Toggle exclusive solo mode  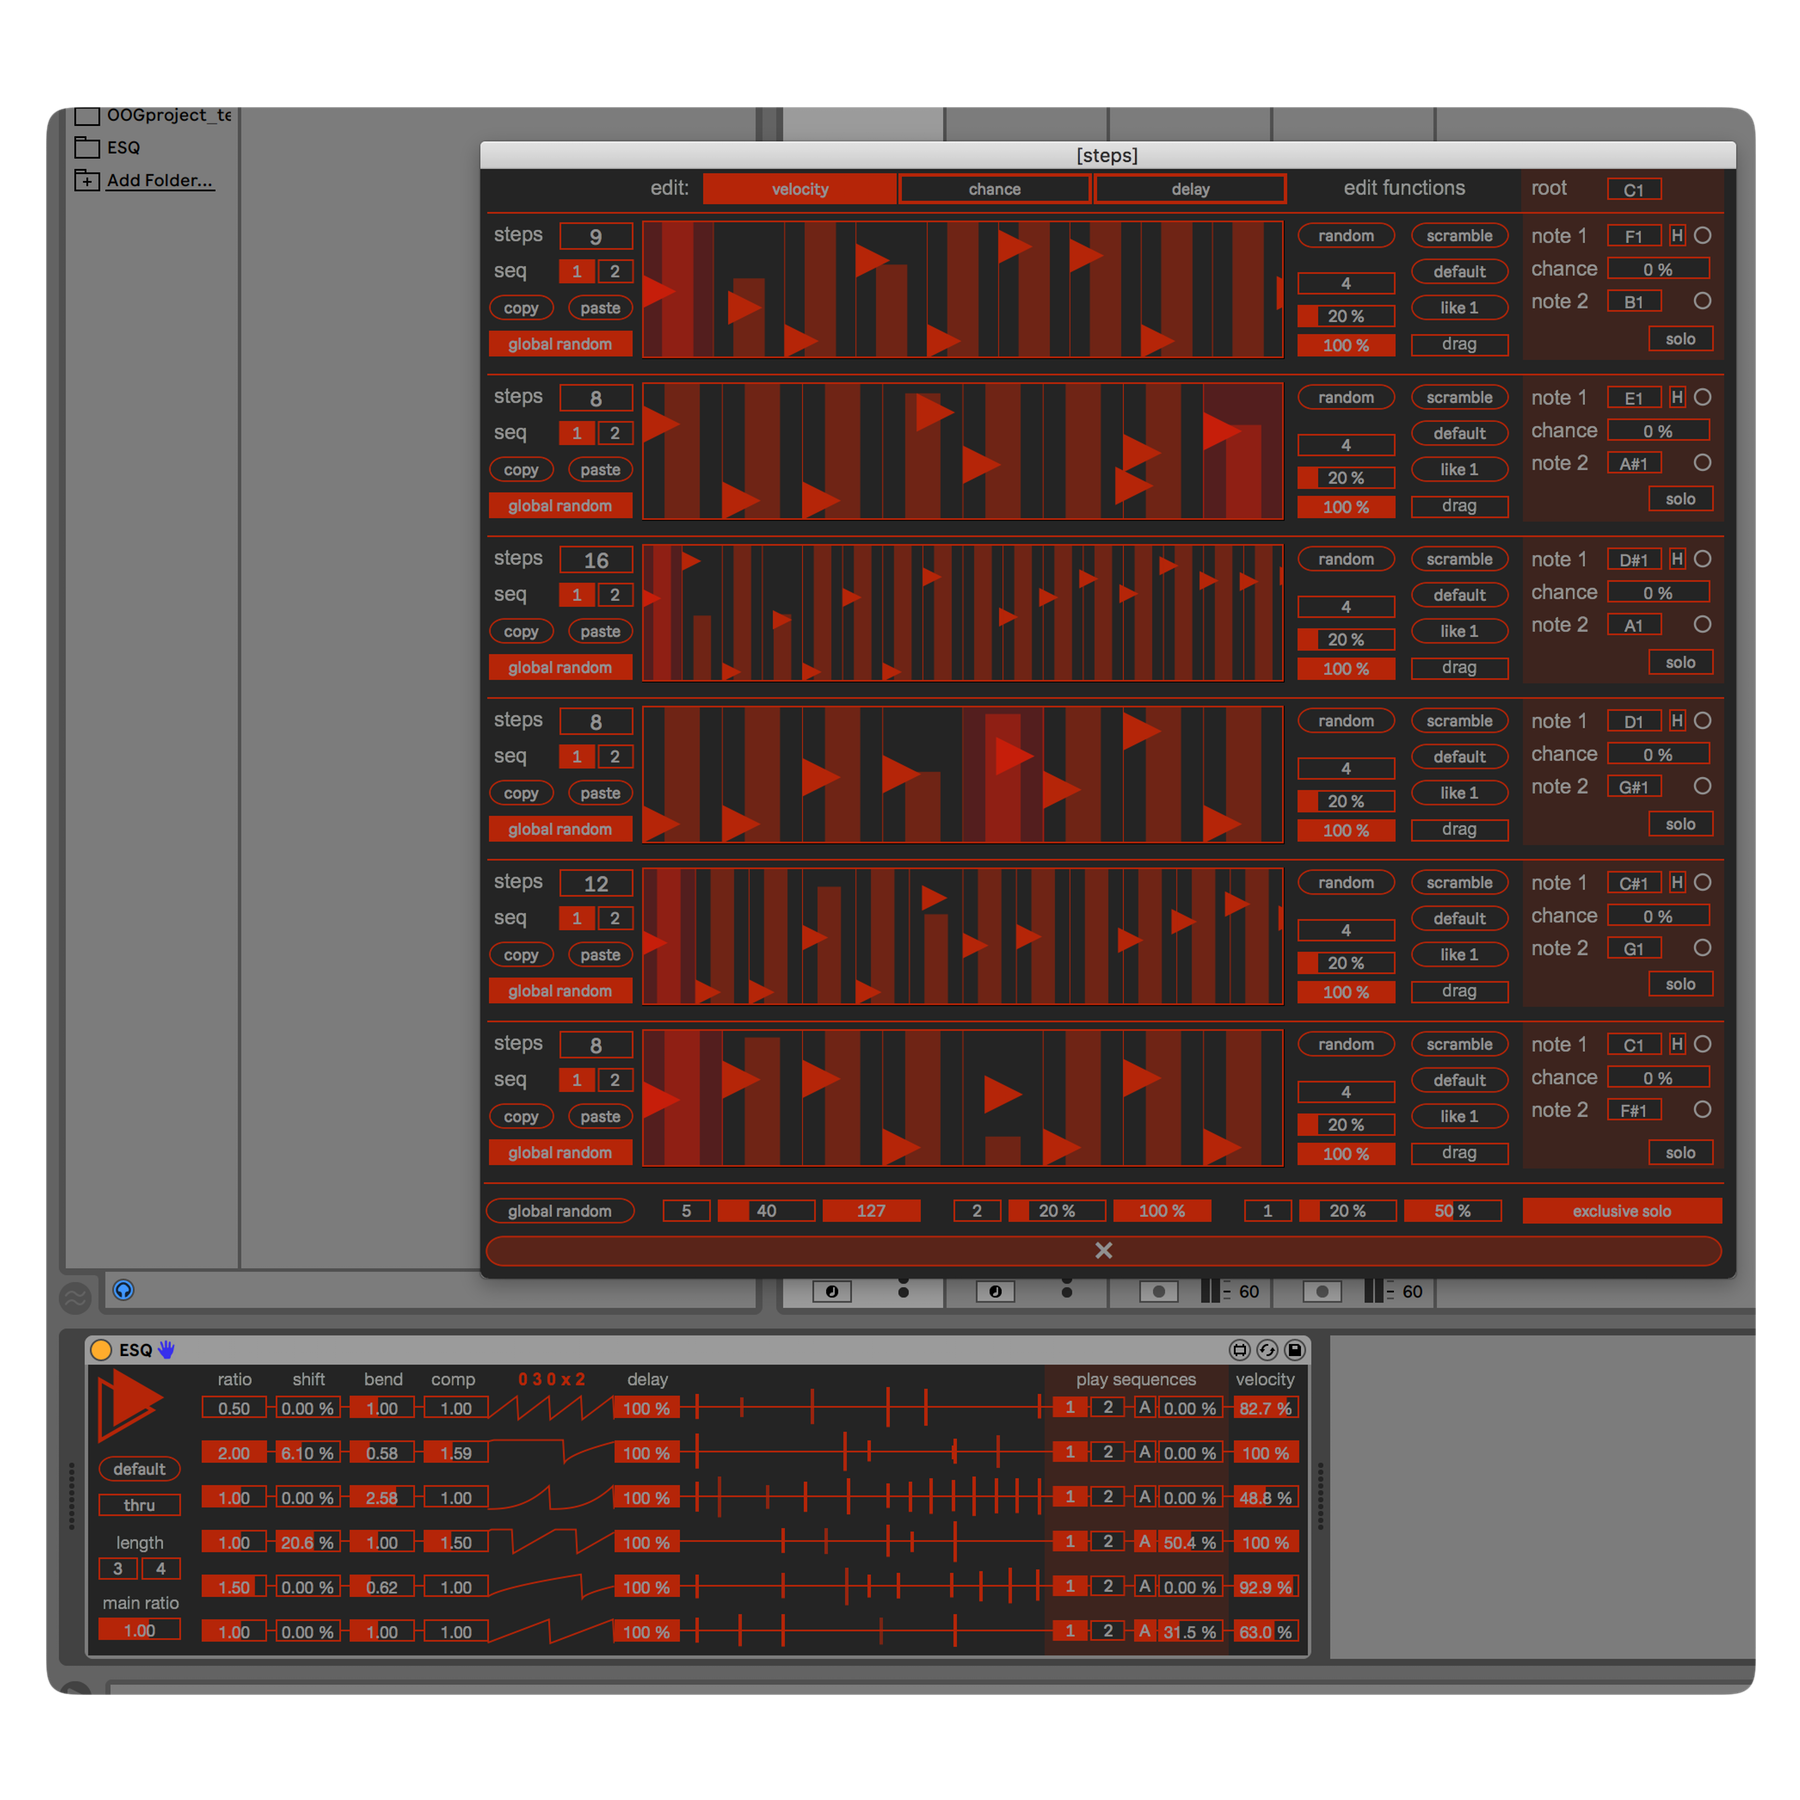click(x=1621, y=1211)
